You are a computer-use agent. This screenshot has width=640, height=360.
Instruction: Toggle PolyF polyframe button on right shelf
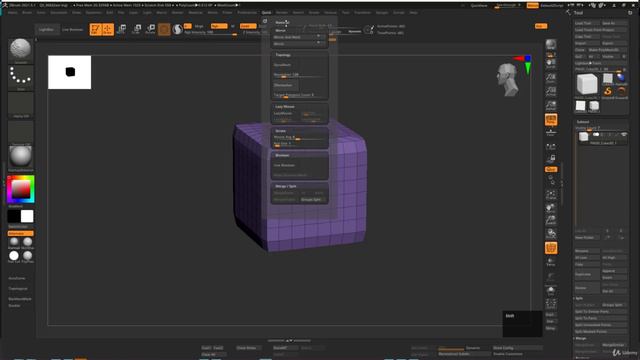click(551, 248)
